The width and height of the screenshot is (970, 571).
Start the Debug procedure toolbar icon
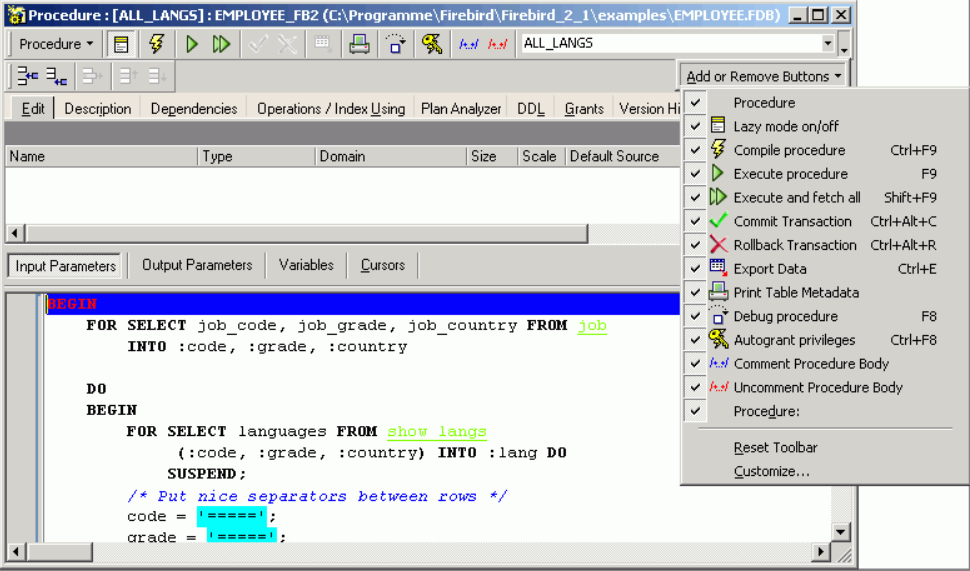pyautogui.click(x=395, y=44)
